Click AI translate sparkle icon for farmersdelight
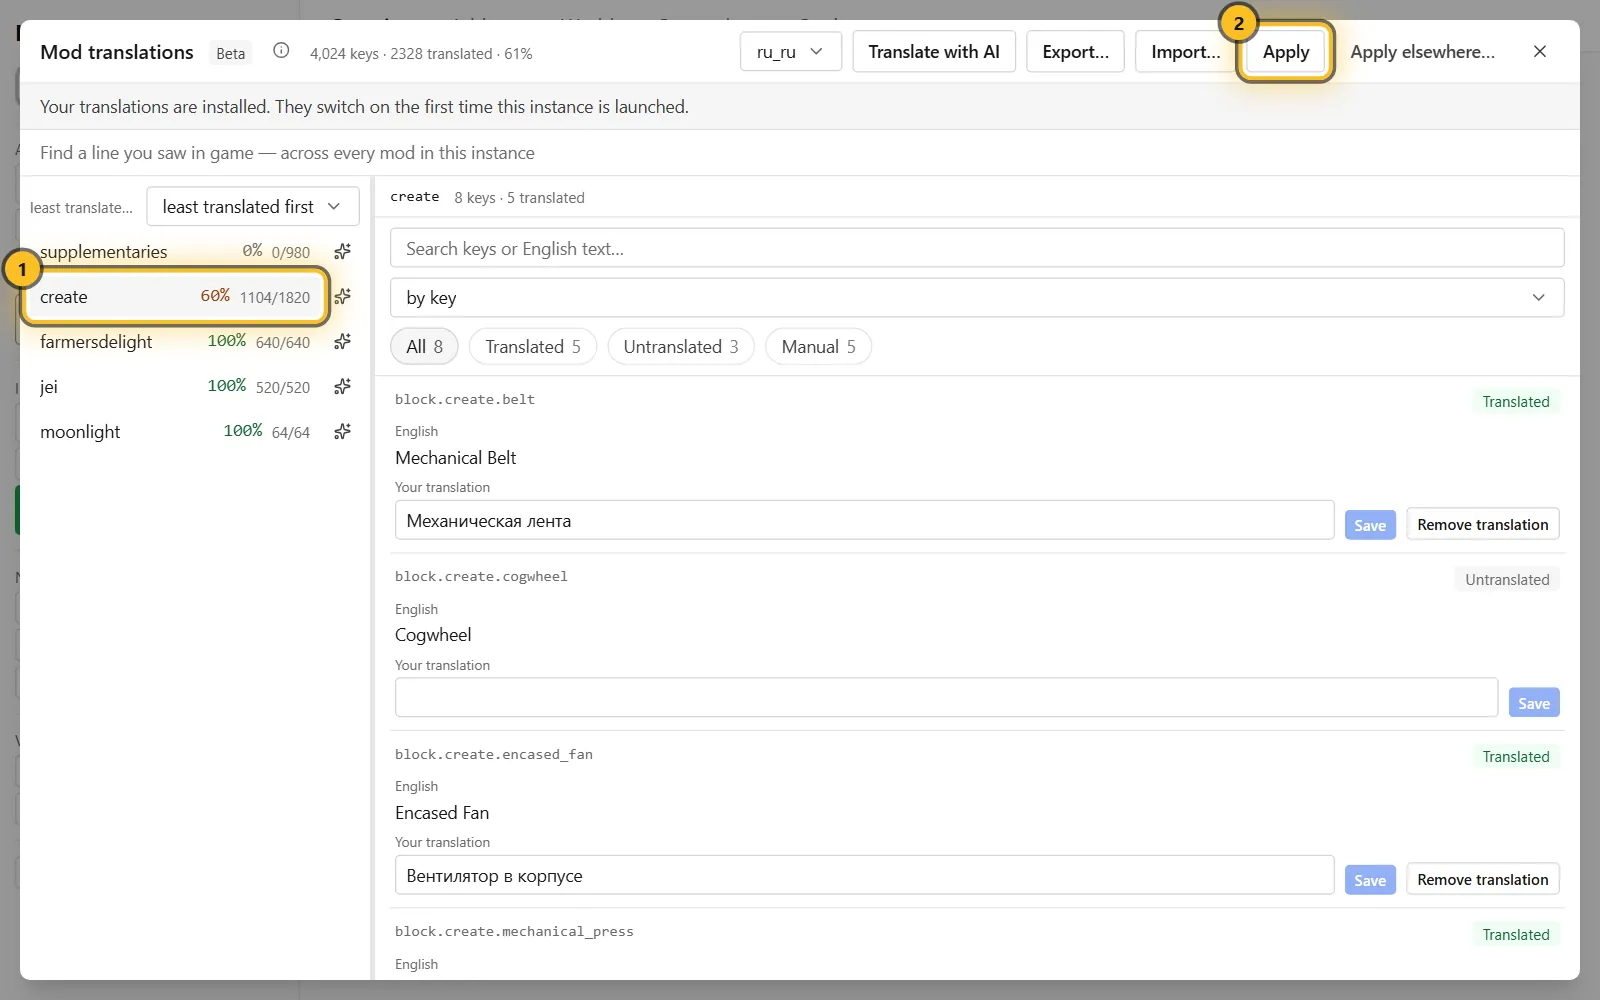This screenshot has height=1000, width=1600. [x=342, y=341]
